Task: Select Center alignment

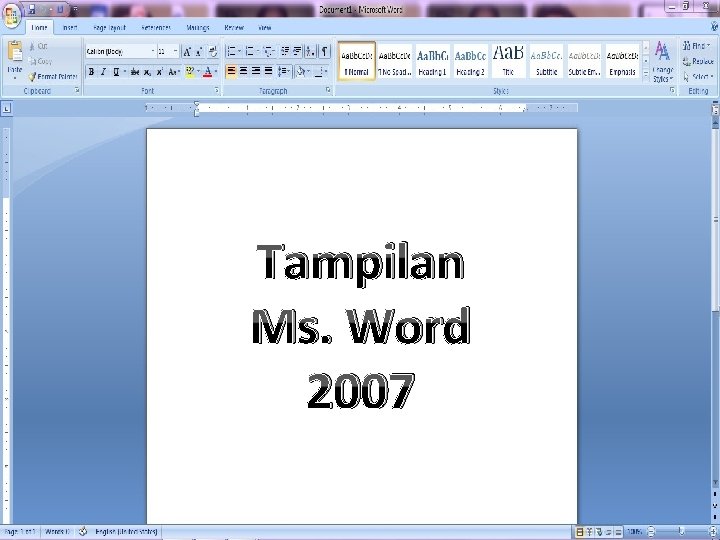Action: coord(243,71)
